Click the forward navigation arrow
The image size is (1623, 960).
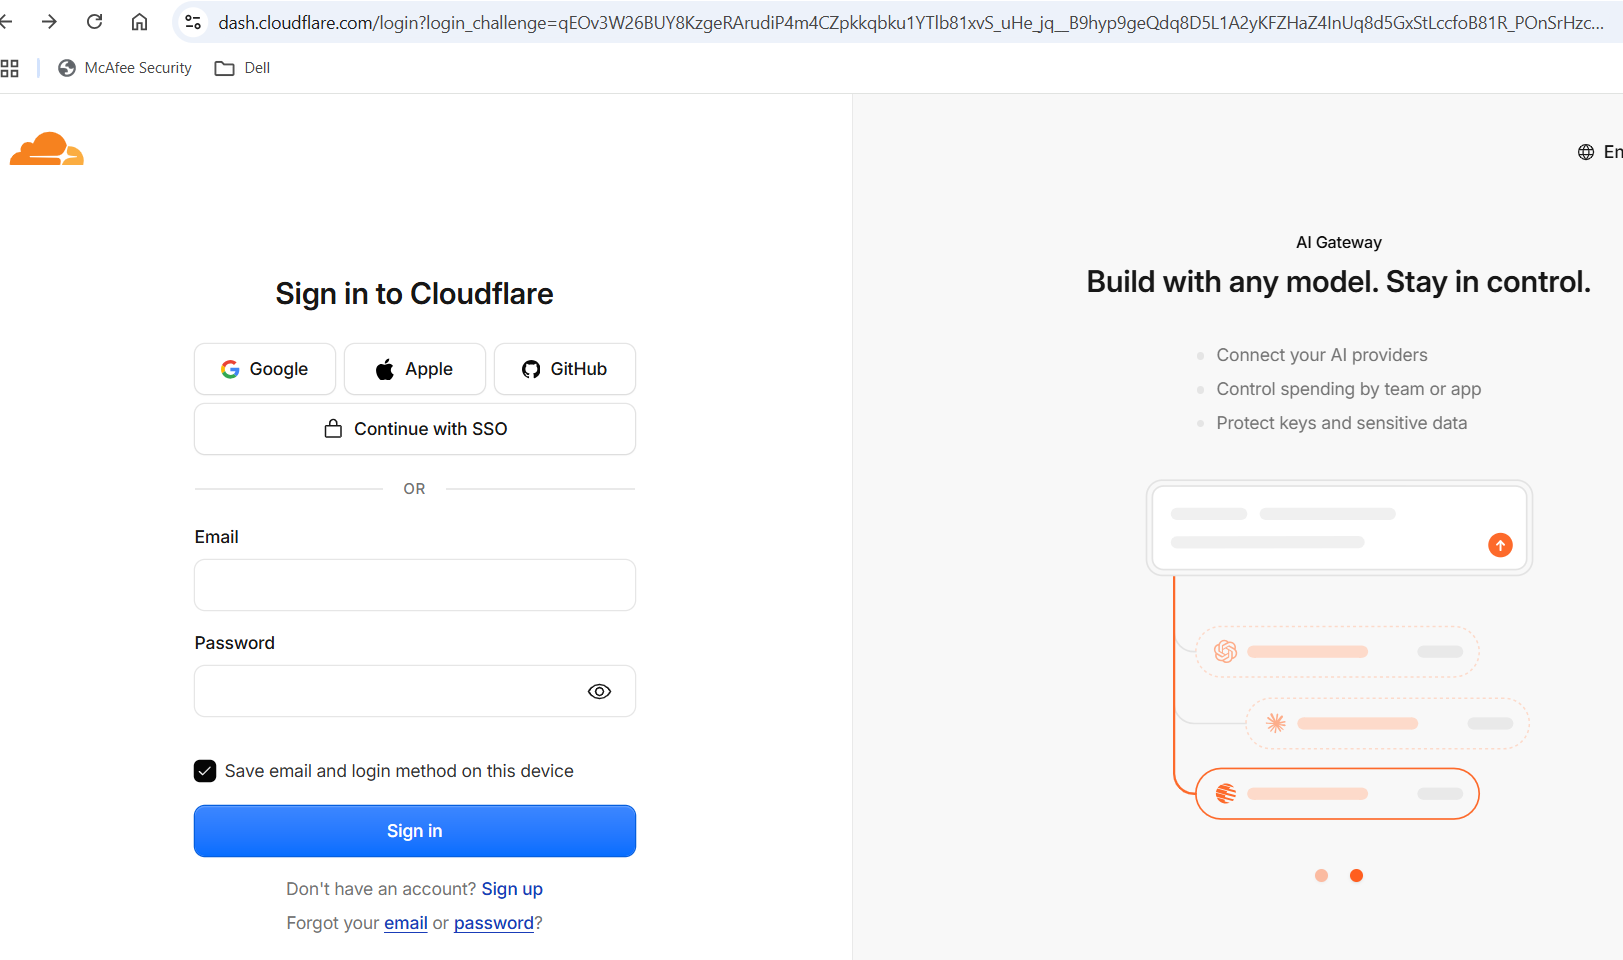coord(49,22)
